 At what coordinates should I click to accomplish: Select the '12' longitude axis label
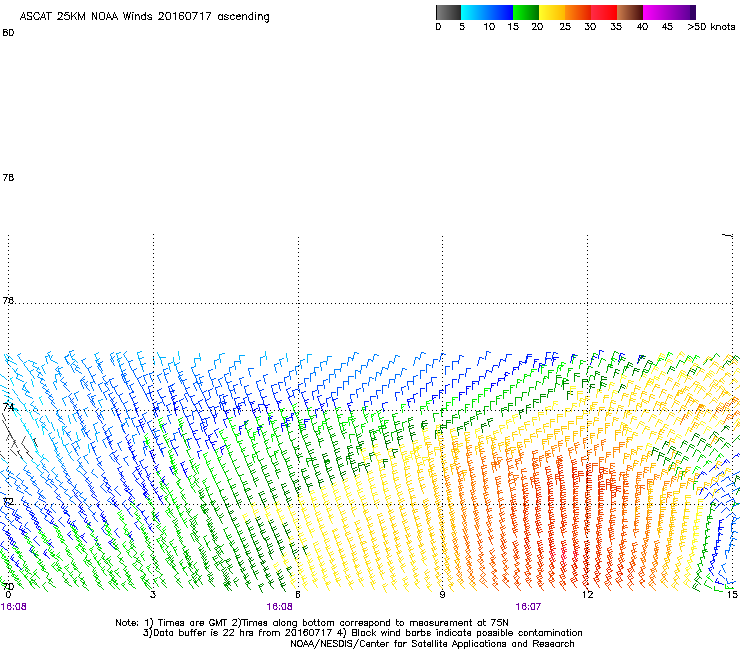588,595
